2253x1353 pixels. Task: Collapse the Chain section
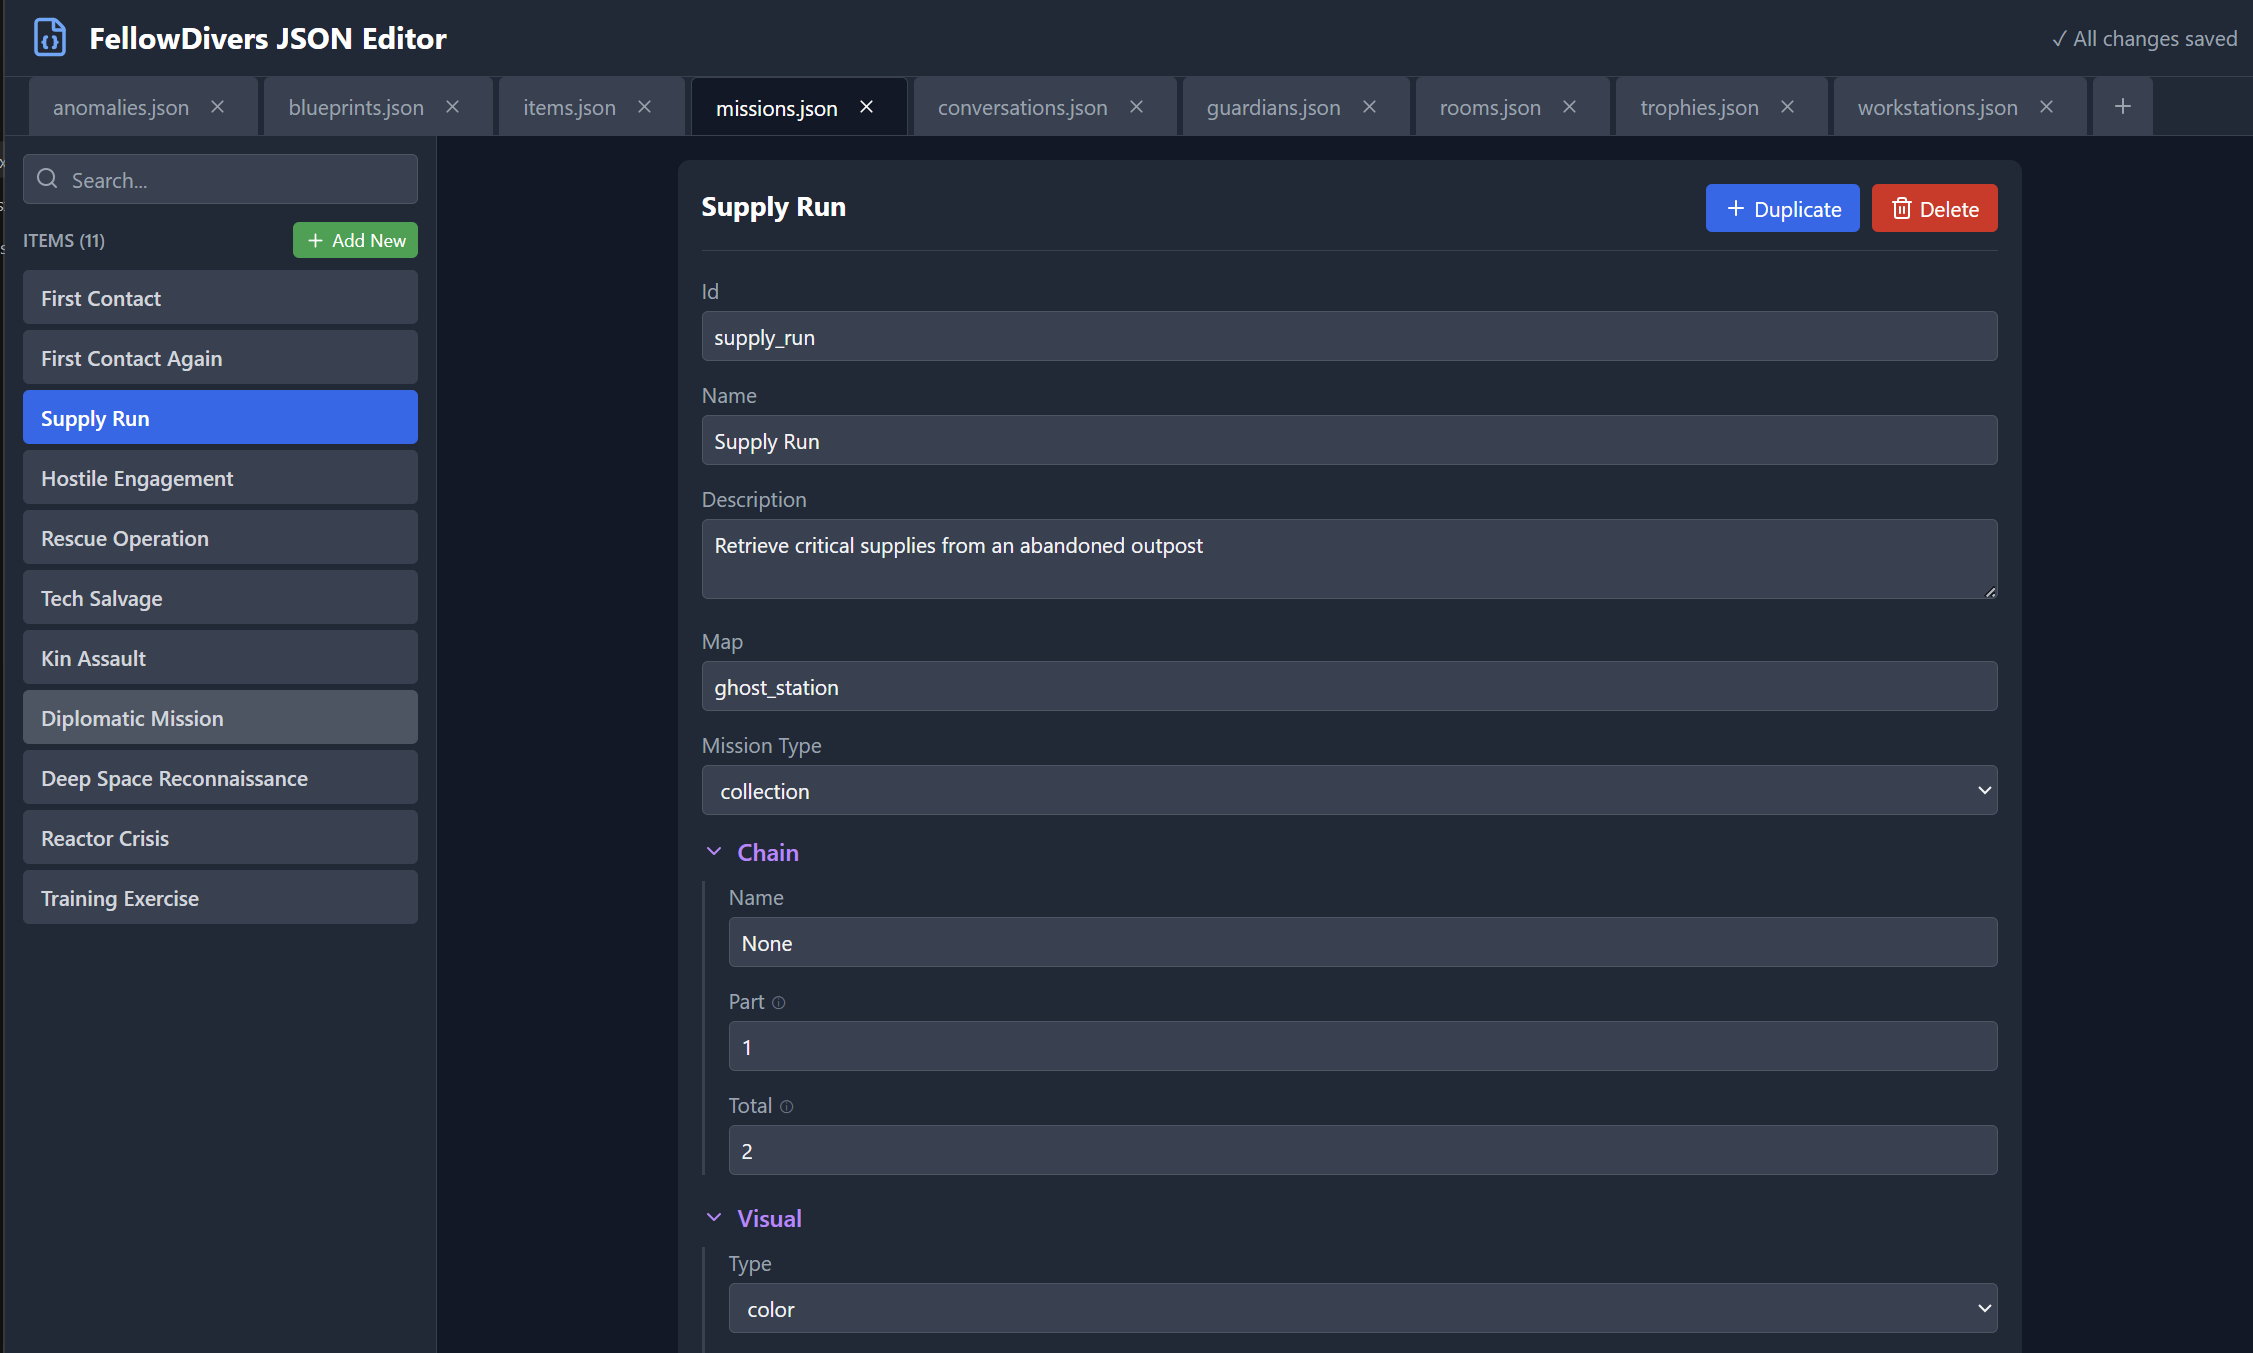[x=714, y=851]
